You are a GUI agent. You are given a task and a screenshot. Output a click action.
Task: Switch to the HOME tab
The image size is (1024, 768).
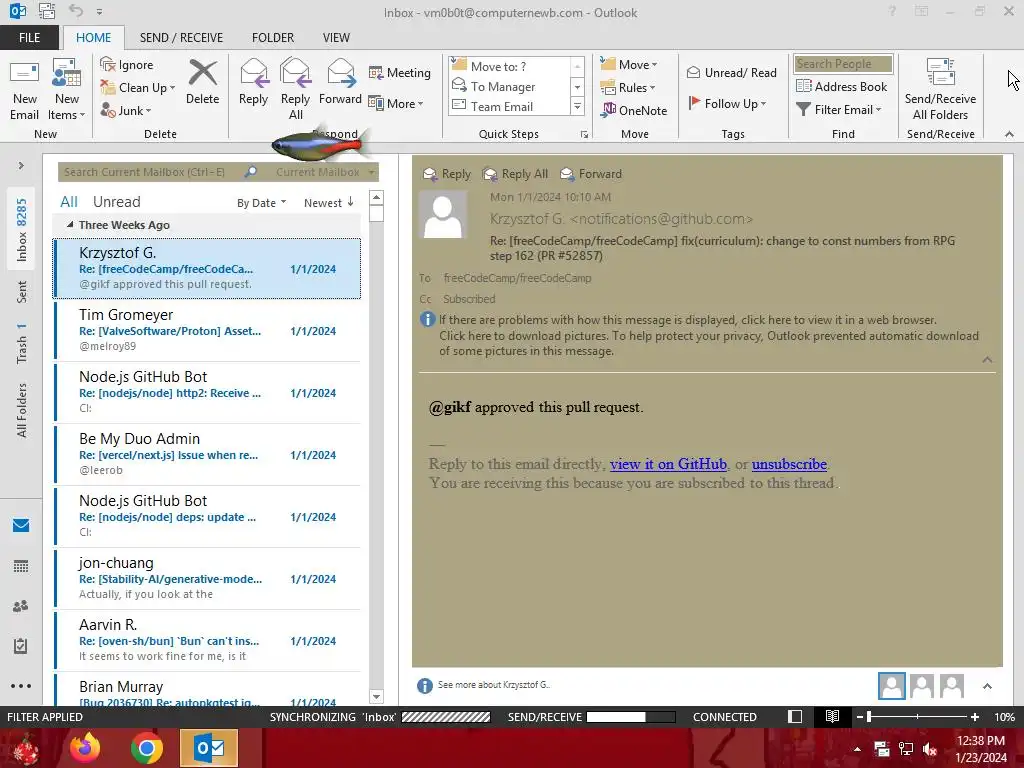pyautogui.click(x=93, y=38)
